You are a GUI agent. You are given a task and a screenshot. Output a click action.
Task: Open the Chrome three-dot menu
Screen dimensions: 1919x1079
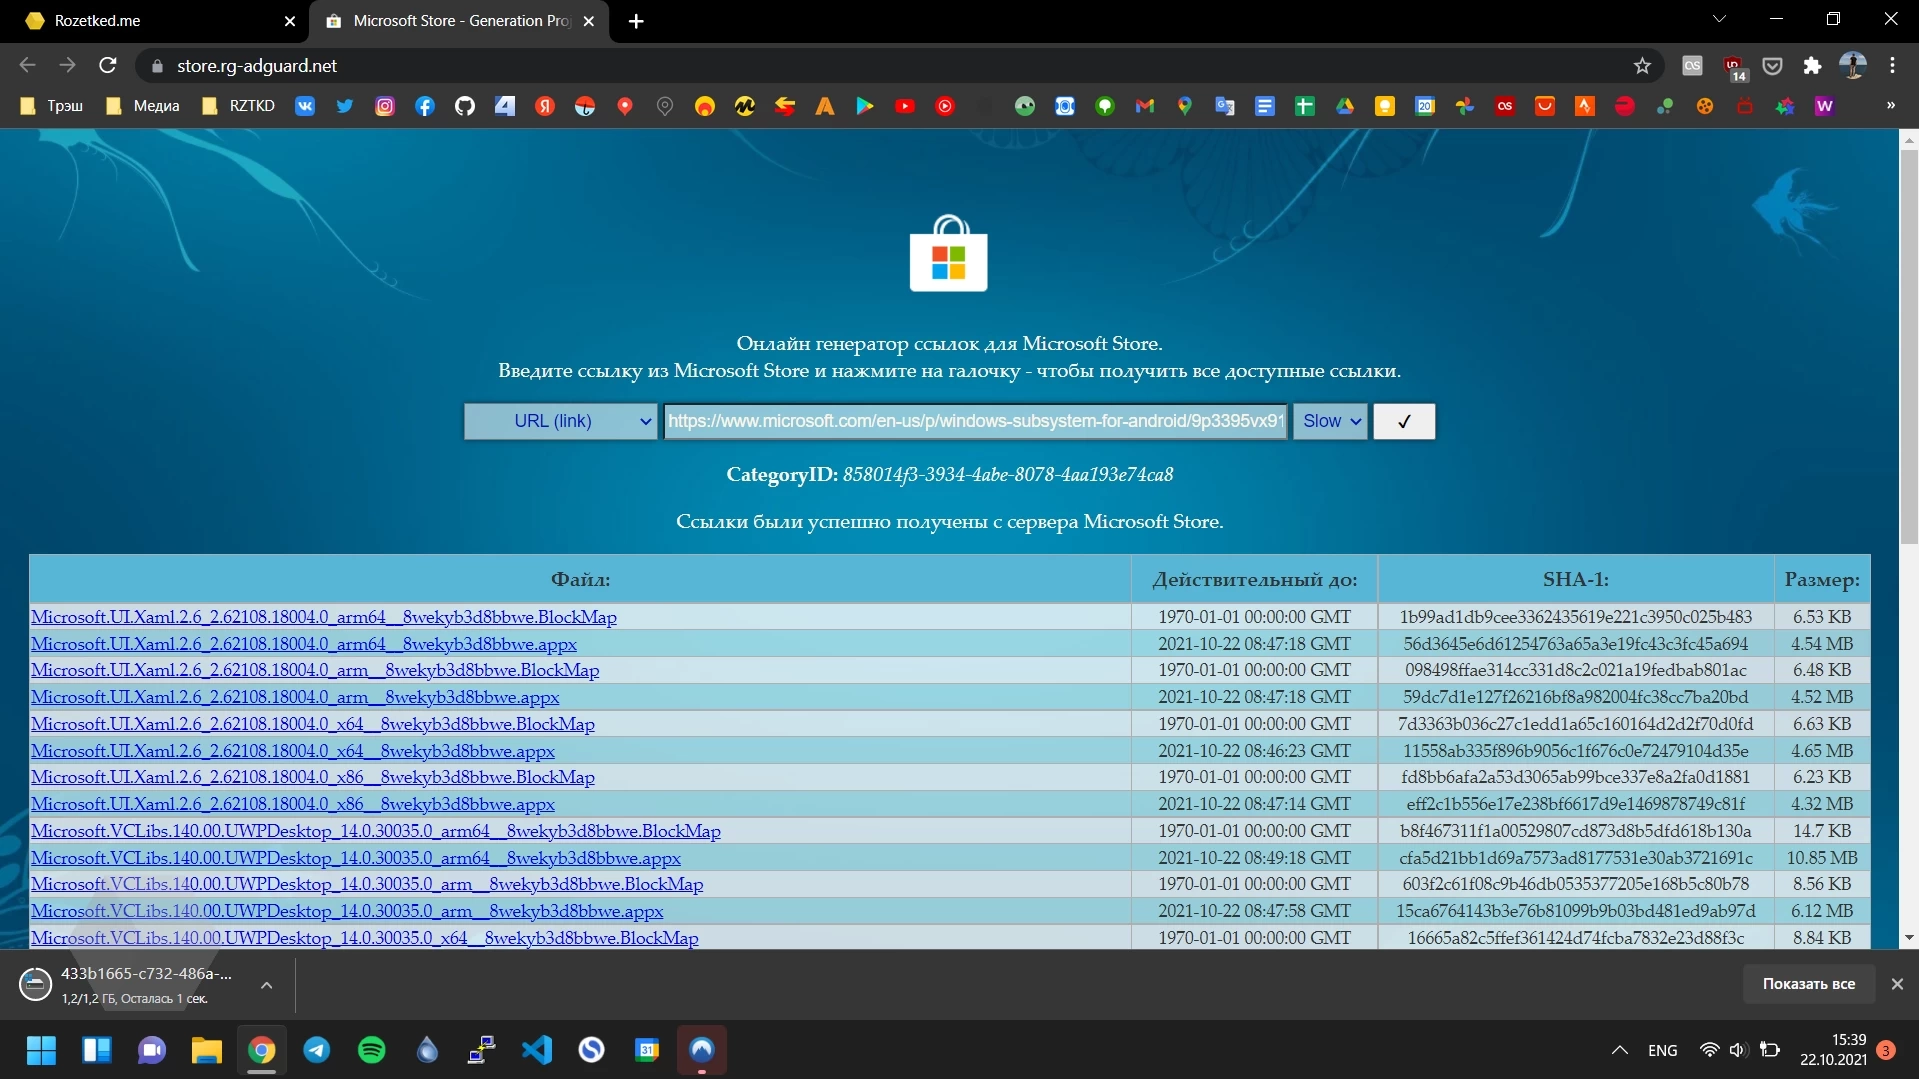pyautogui.click(x=1892, y=66)
